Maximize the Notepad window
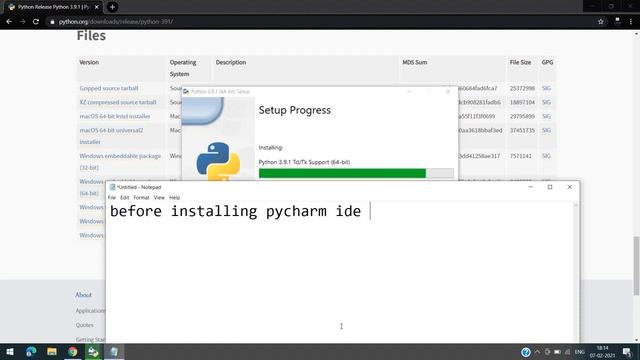Screen dimensions: 640x360 pyautogui.click(x=550, y=187)
